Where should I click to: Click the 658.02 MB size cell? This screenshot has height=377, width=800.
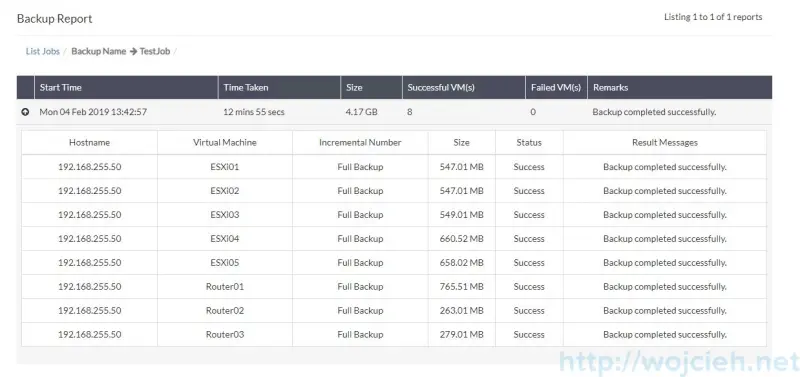tap(462, 263)
